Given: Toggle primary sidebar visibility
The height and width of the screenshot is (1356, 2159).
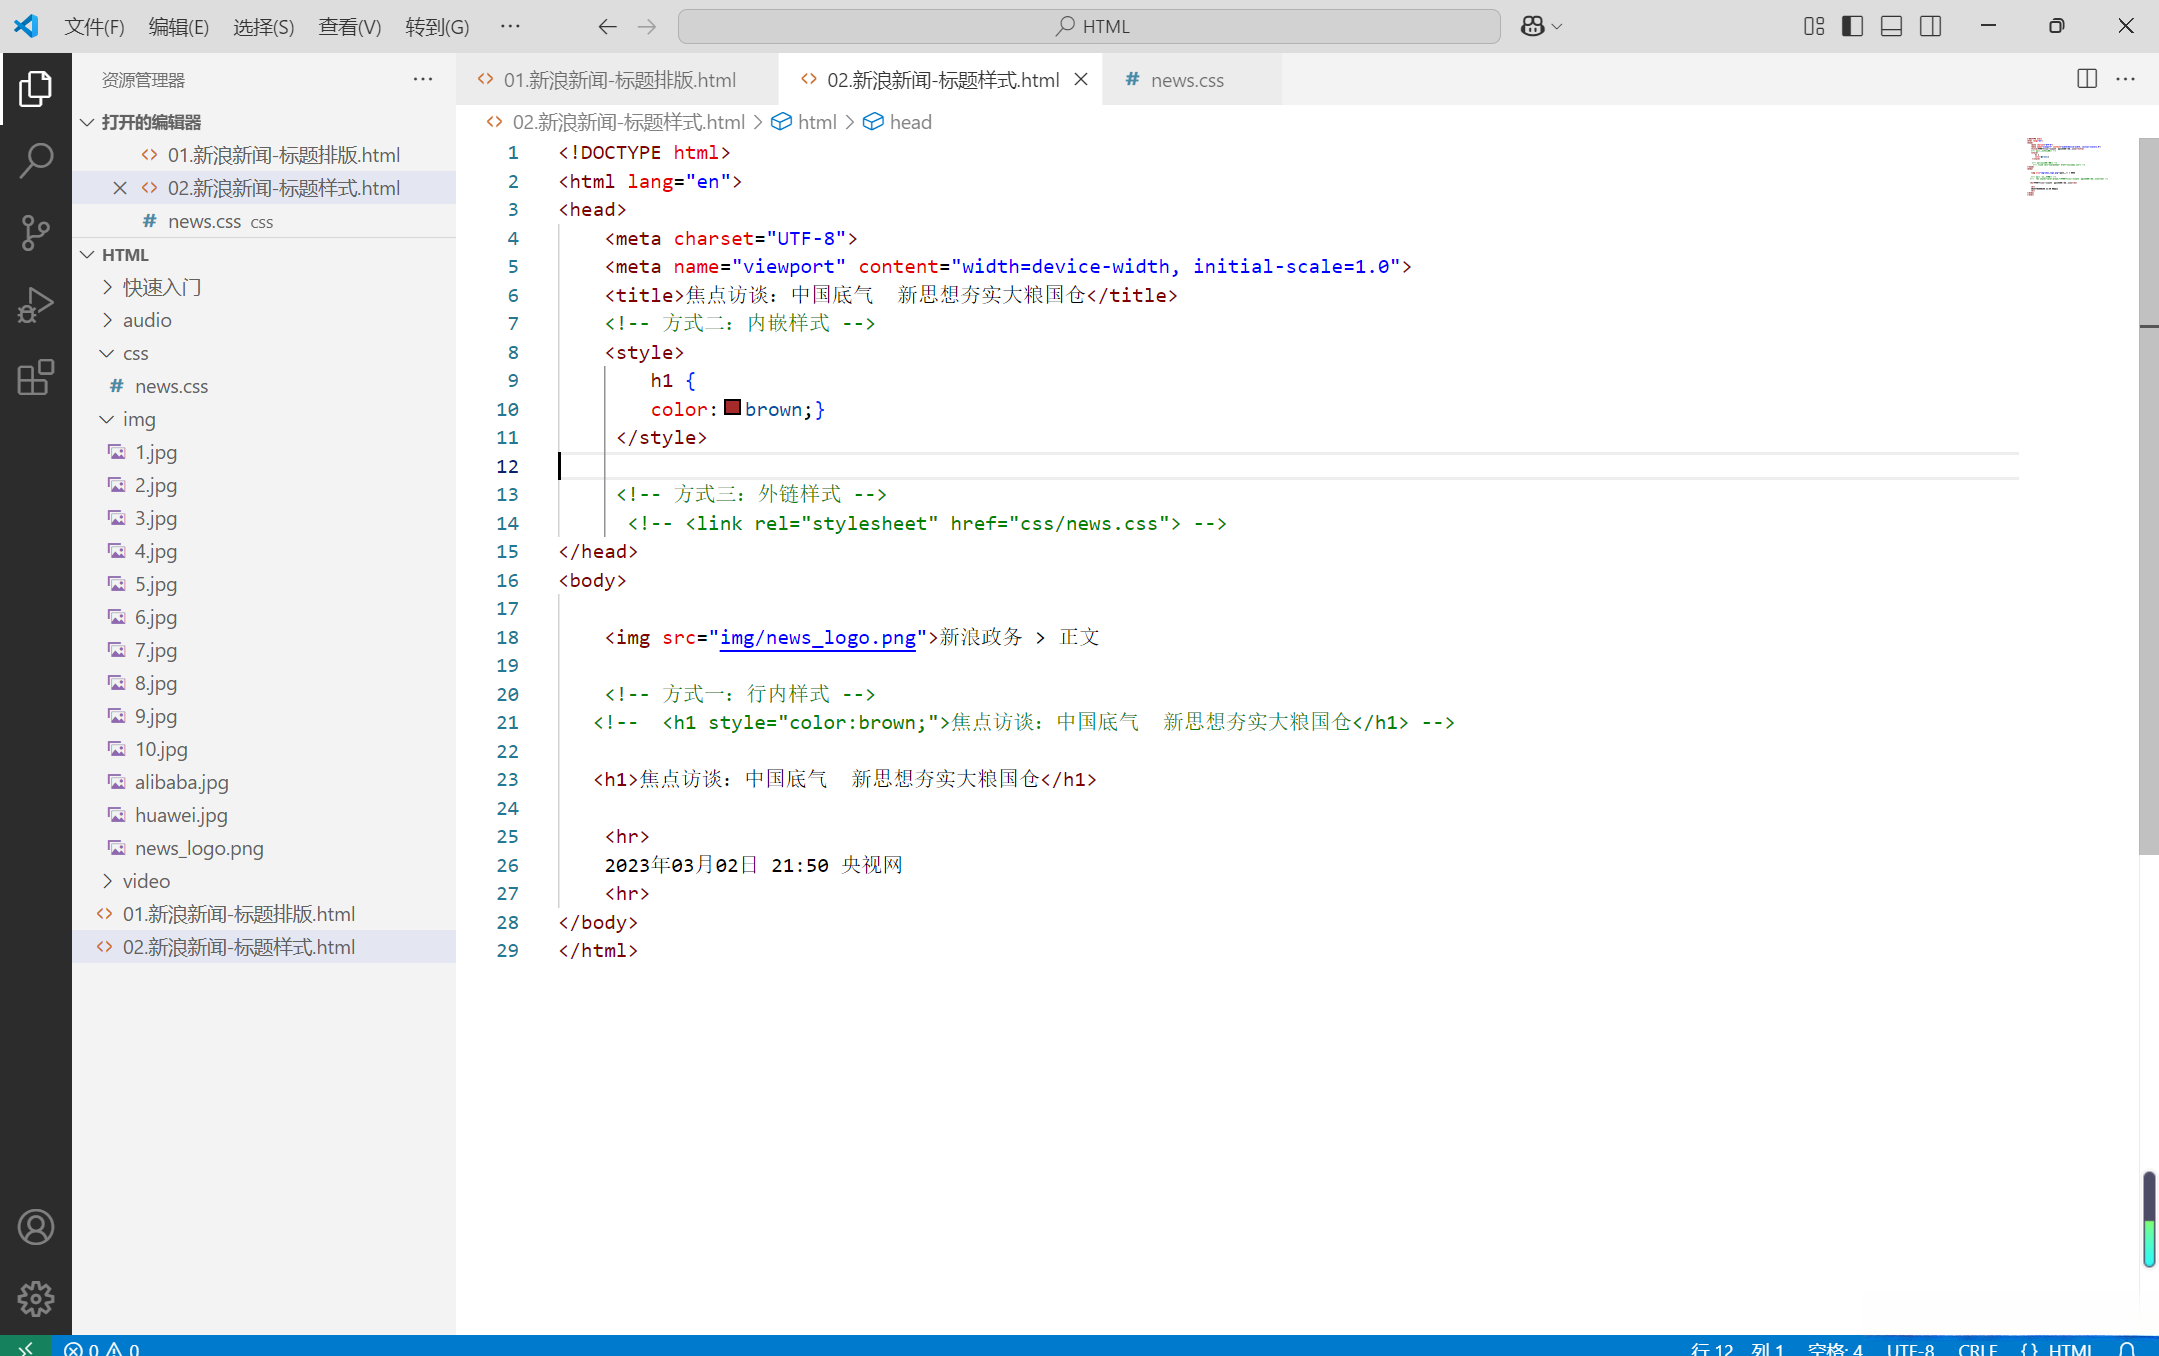Looking at the screenshot, I should tap(1852, 26).
